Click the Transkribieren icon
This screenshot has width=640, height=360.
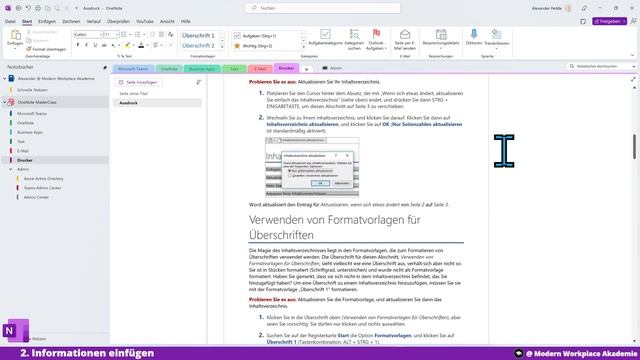point(496,34)
